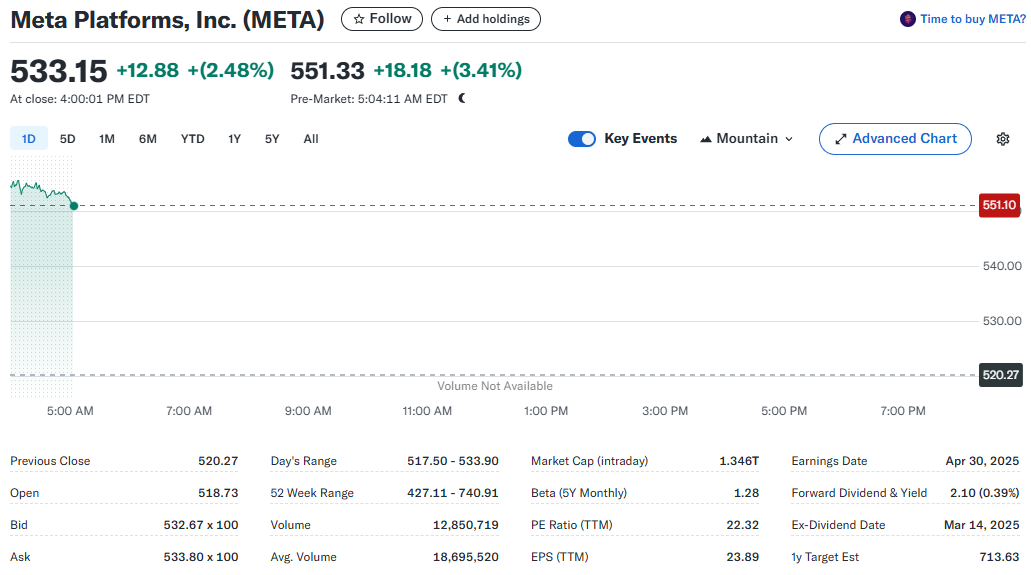Select the 1D range tab
The width and height of the screenshot is (1031, 575).
click(x=29, y=139)
